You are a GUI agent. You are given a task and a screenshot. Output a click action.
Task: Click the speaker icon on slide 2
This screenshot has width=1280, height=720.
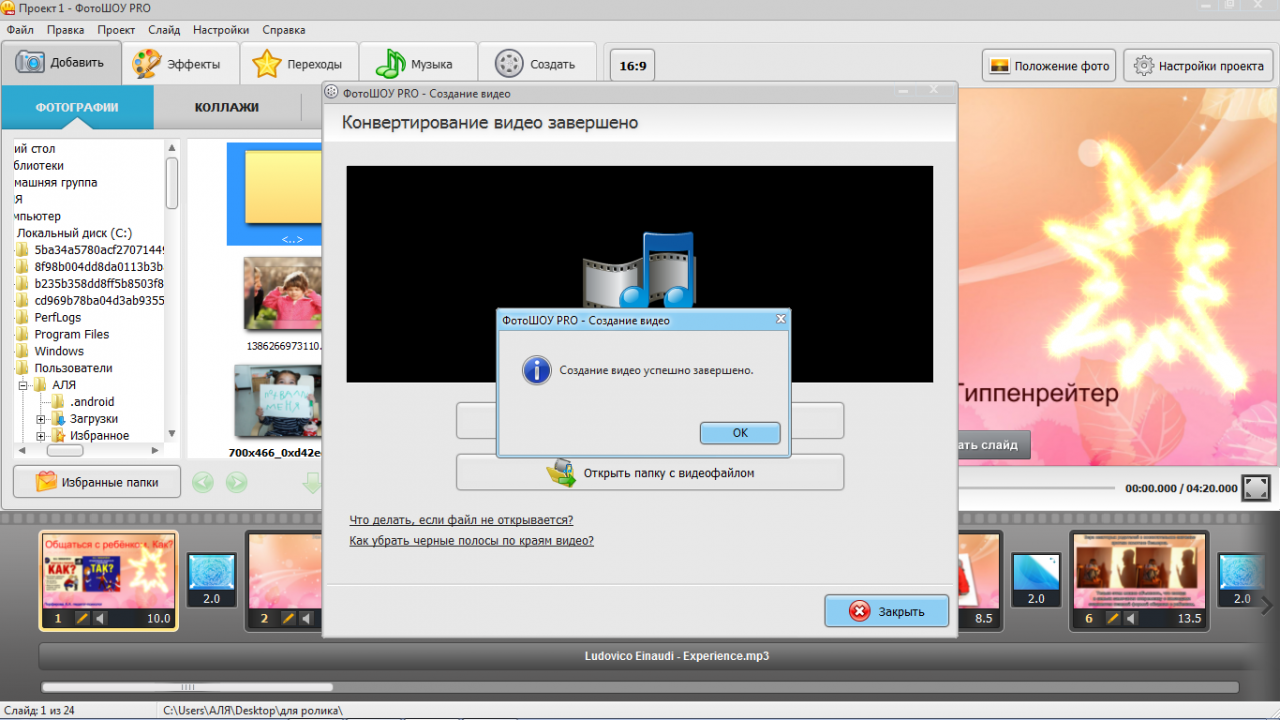pyautogui.click(x=306, y=619)
